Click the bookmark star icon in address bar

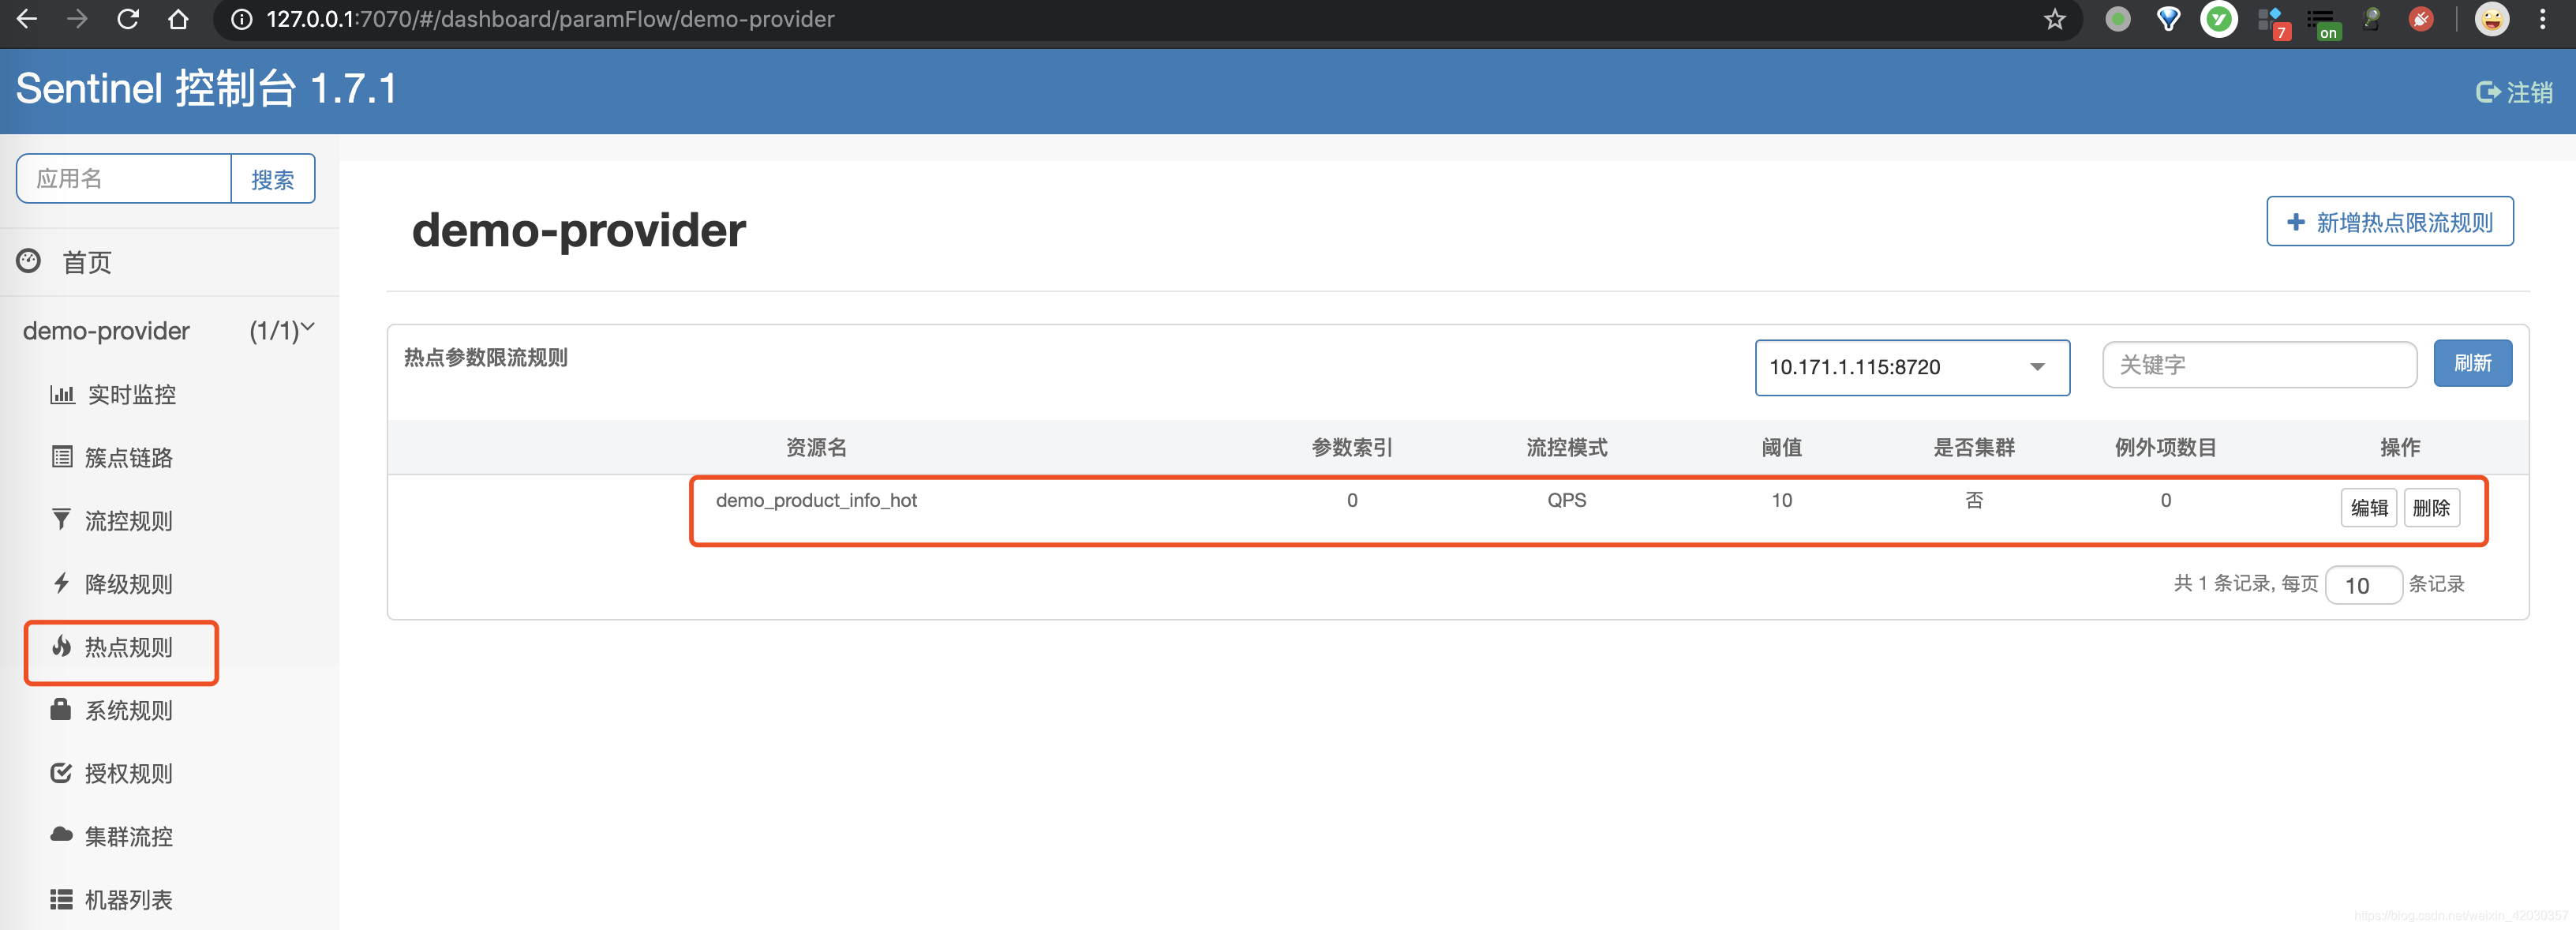tap(2054, 19)
